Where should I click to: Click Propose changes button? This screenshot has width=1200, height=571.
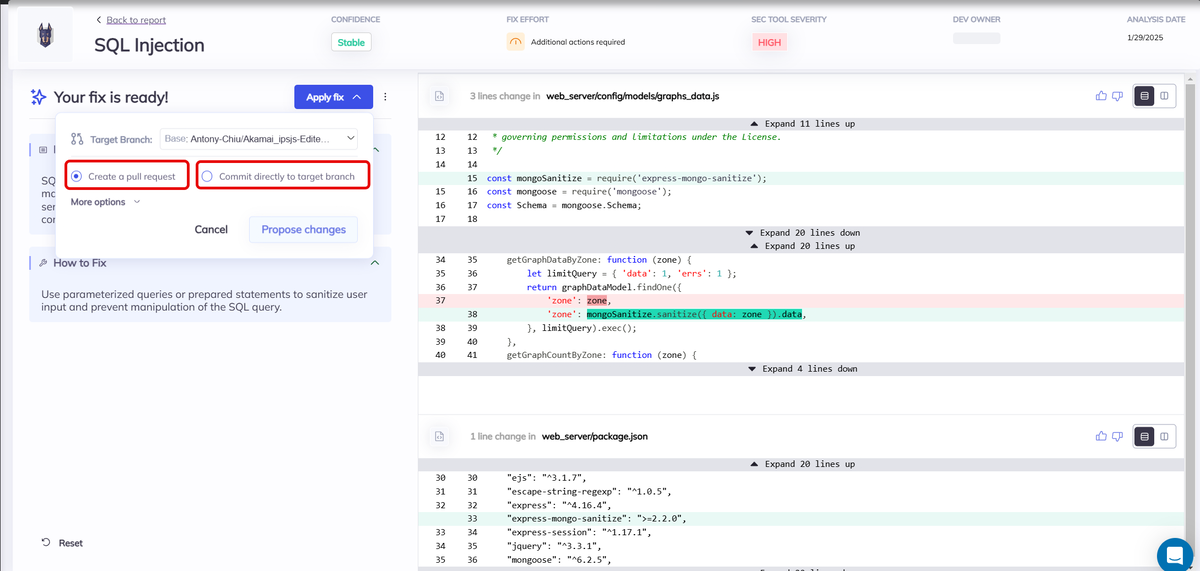pos(303,229)
